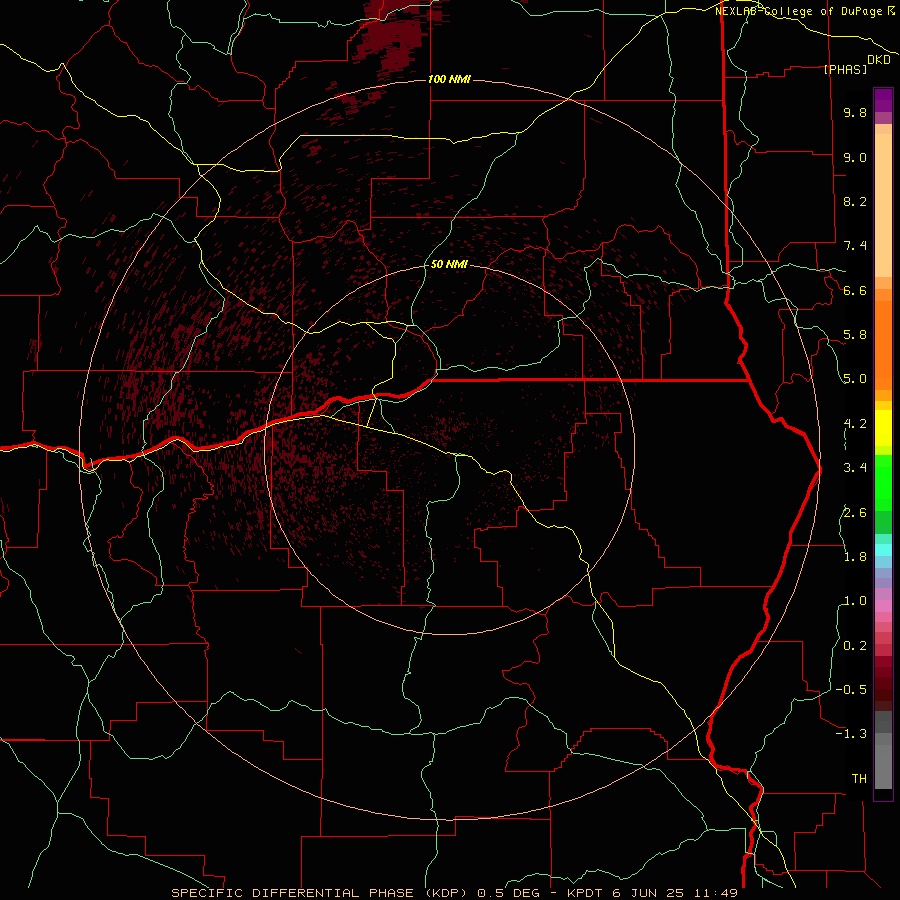Pick the pink segment of the color bar
900x900 pixels.
883,606
